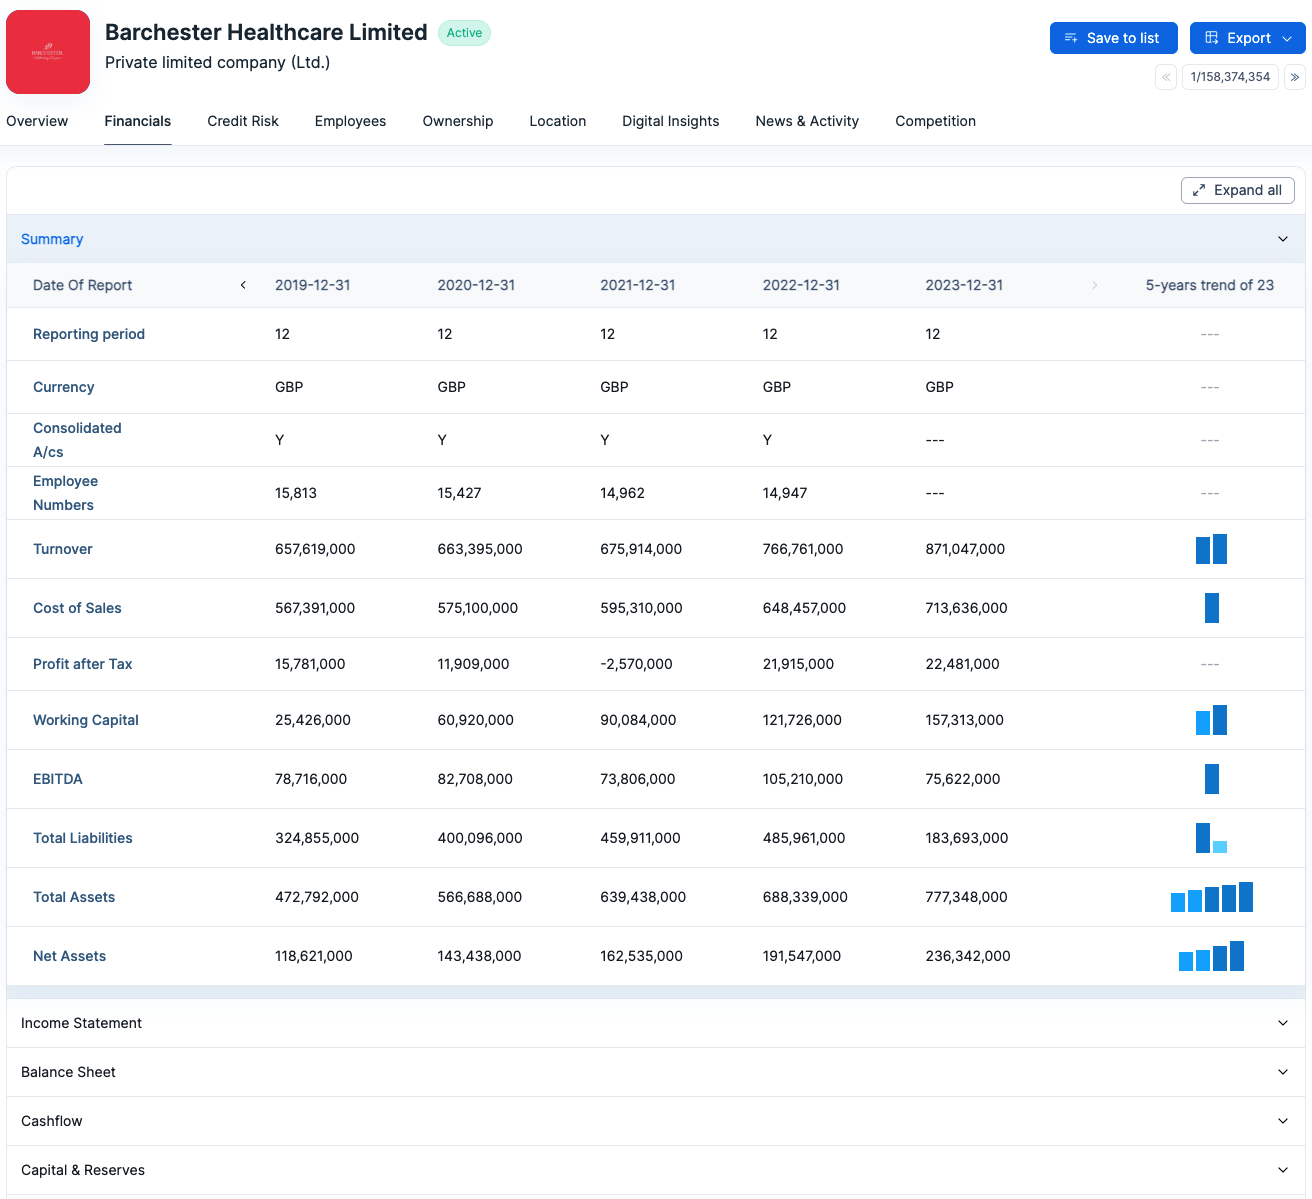Image resolution: width=1312 pixels, height=1199 pixels.
Task: Click the Date Of Report header label
Action: click(x=83, y=285)
